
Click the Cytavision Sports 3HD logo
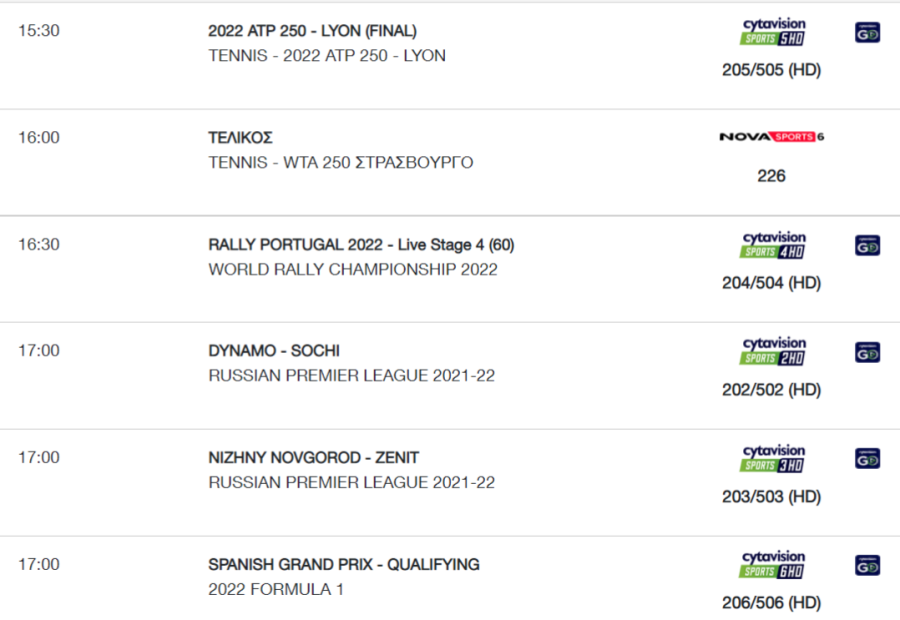(773, 458)
